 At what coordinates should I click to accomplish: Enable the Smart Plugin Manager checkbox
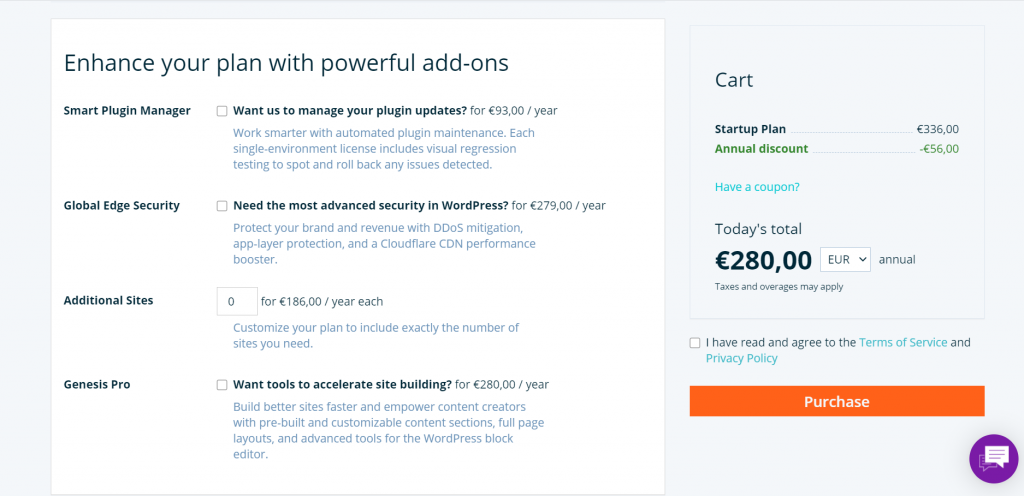click(x=222, y=111)
